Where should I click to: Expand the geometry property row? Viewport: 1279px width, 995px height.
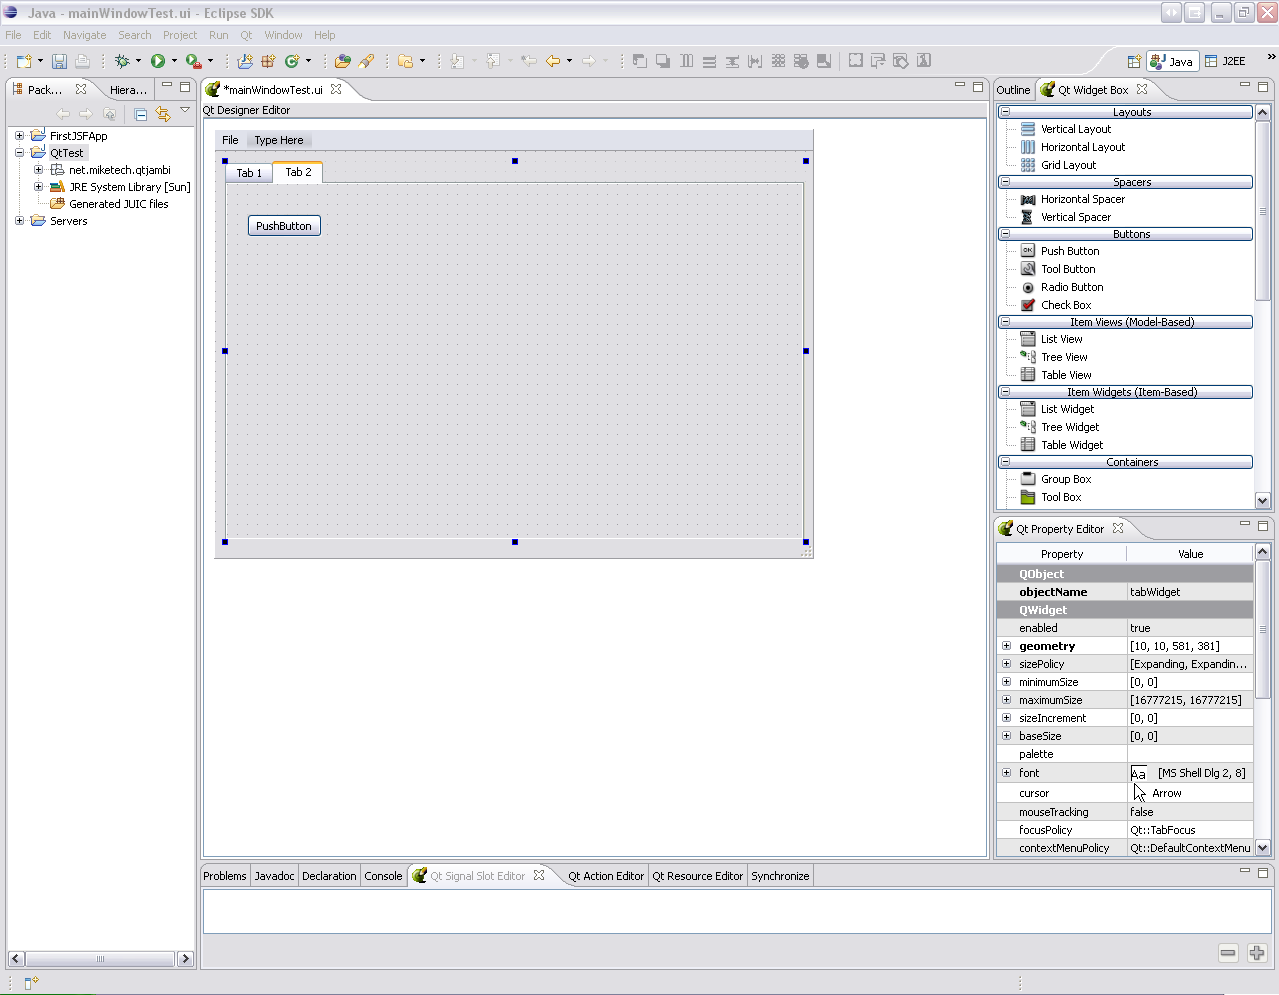tap(1007, 646)
